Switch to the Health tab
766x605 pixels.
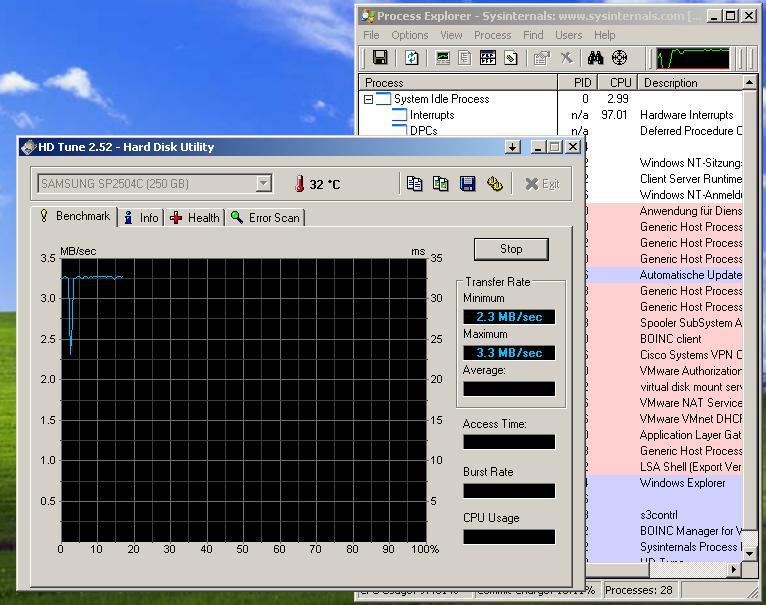tap(194, 217)
